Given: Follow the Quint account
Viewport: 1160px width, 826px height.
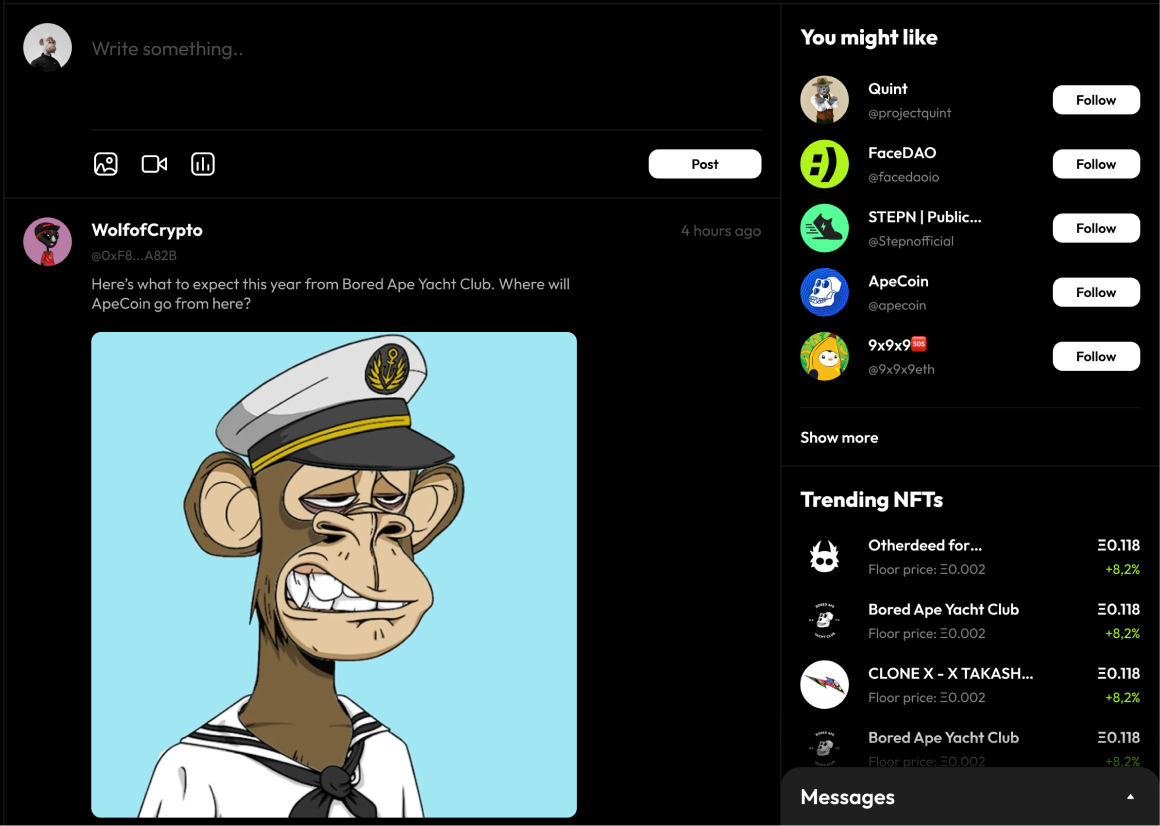Looking at the screenshot, I should pyautogui.click(x=1096, y=100).
